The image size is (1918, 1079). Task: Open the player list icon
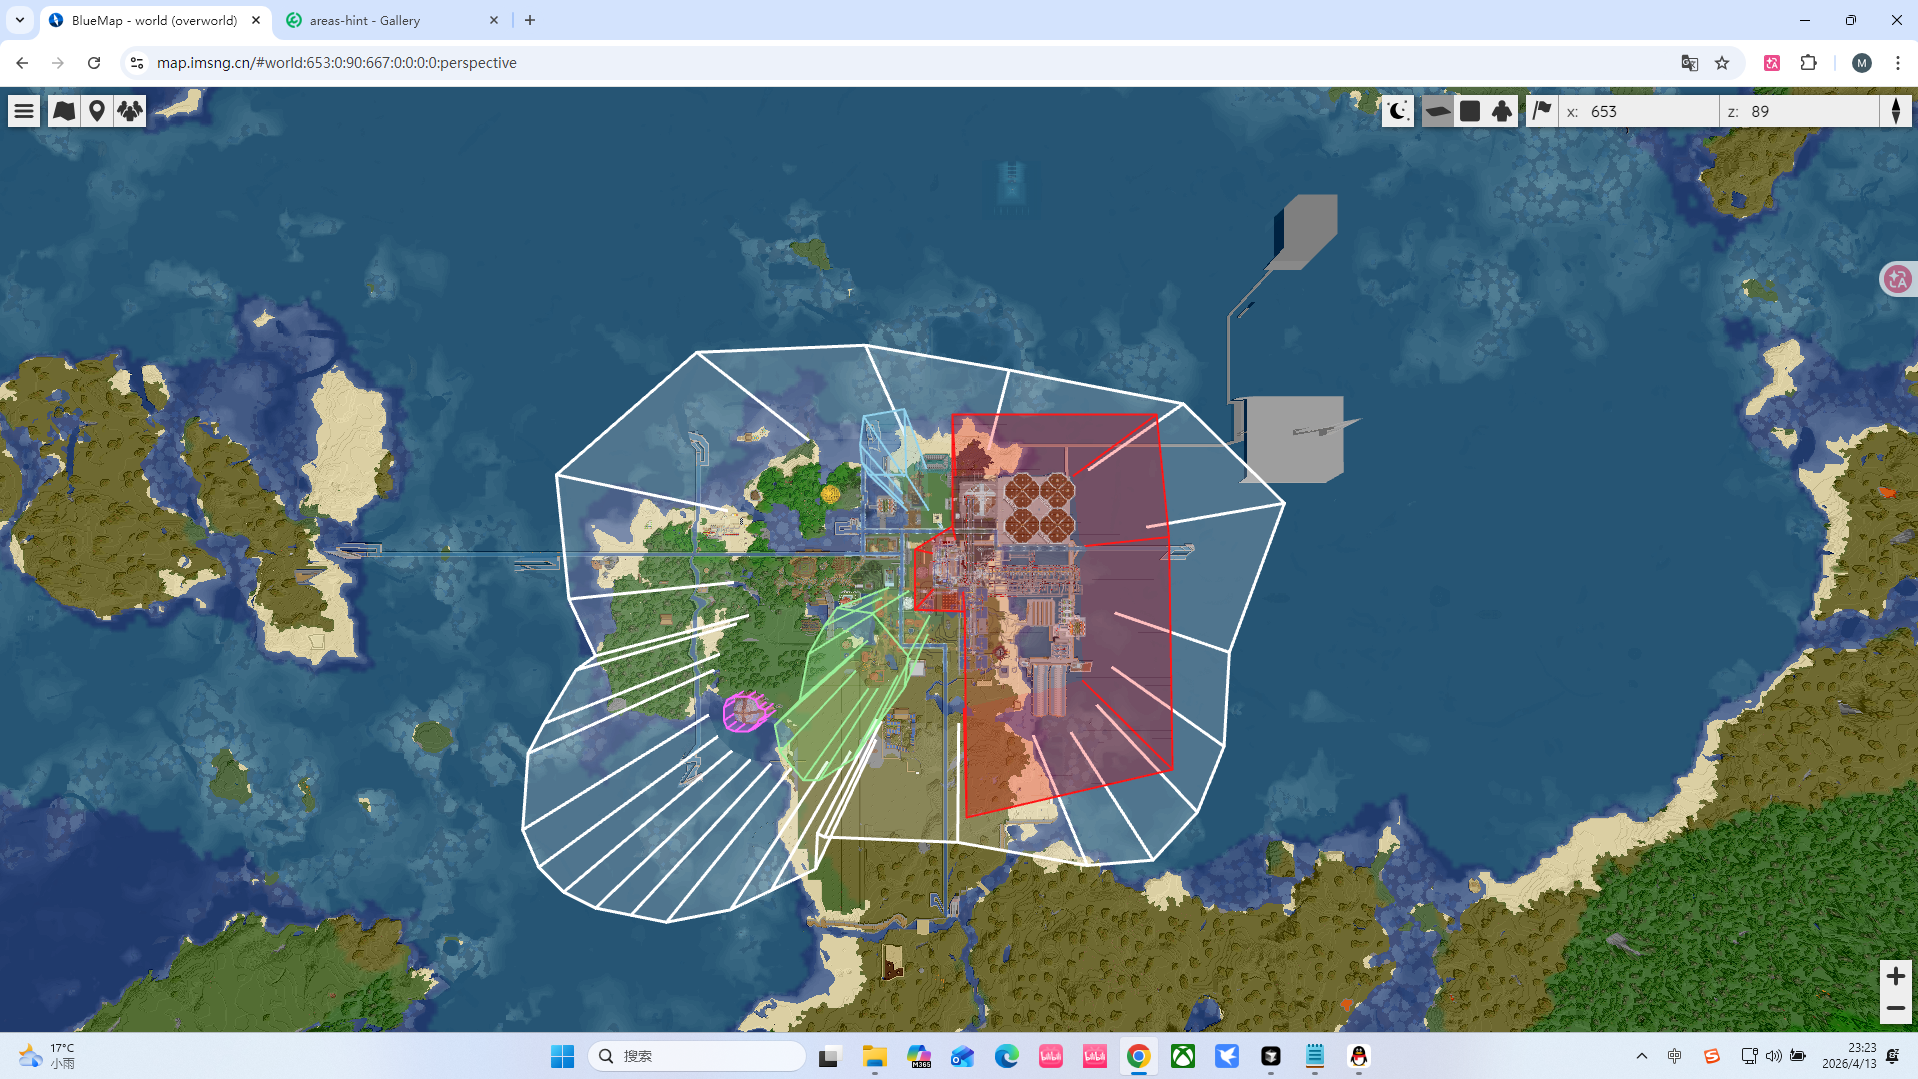pyautogui.click(x=130, y=111)
